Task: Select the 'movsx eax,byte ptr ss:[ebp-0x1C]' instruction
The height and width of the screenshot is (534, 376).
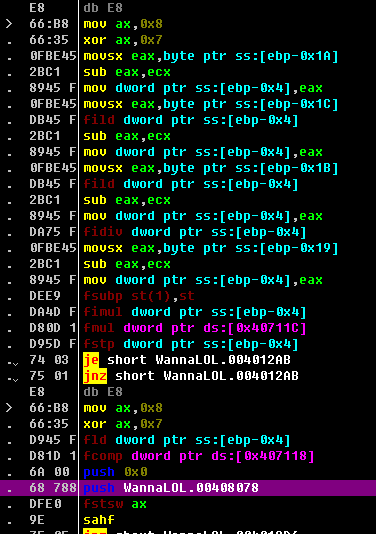Action: tap(211, 104)
